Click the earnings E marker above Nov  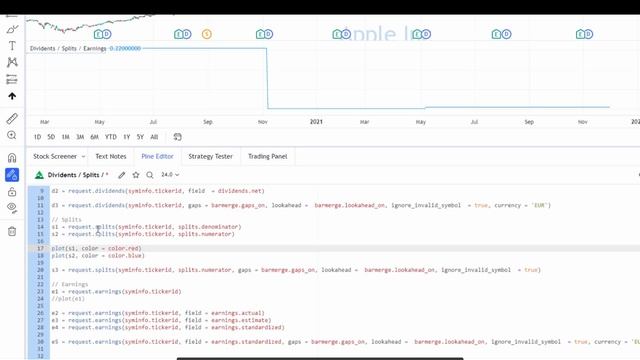click(260, 34)
